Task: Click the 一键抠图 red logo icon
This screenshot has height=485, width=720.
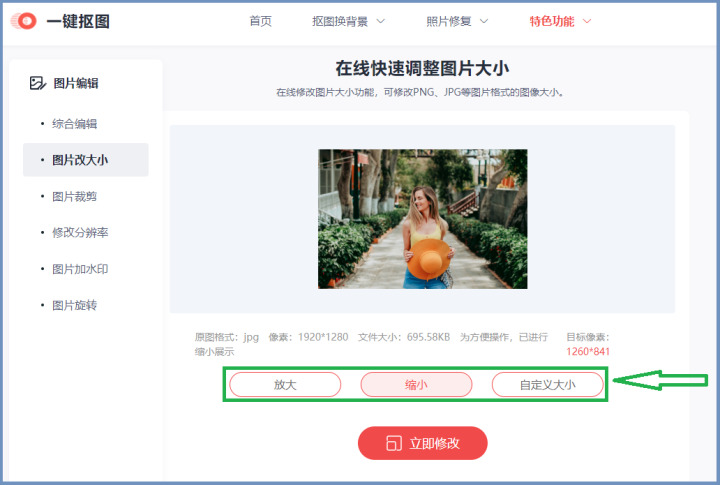Action: click(x=23, y=21)
